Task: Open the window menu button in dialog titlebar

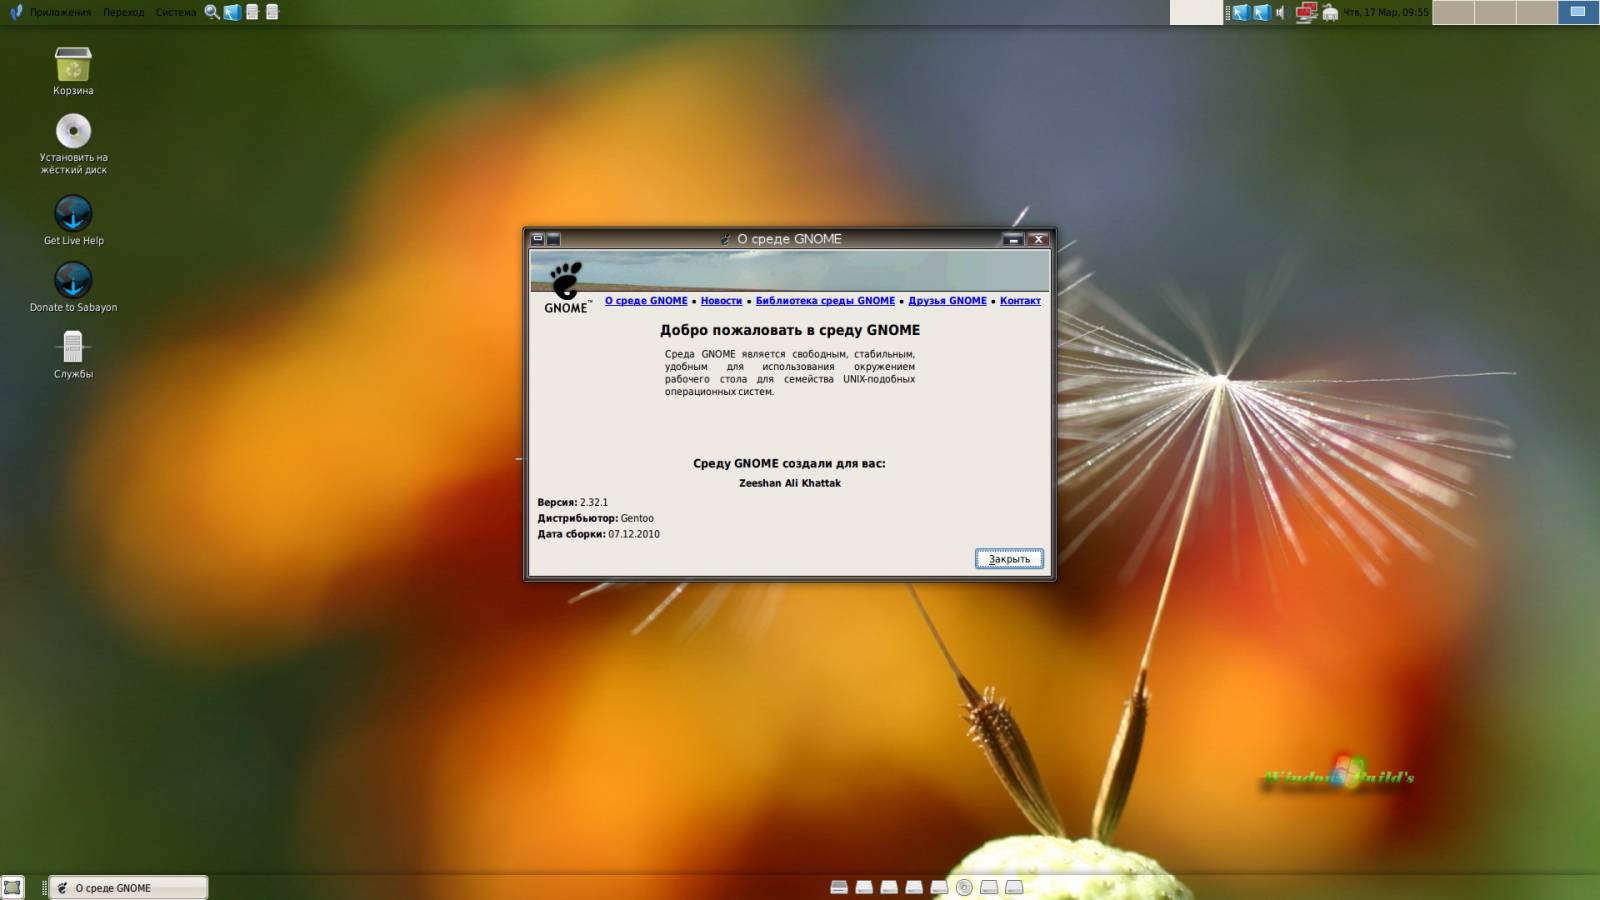Action: tap(537, 239)
